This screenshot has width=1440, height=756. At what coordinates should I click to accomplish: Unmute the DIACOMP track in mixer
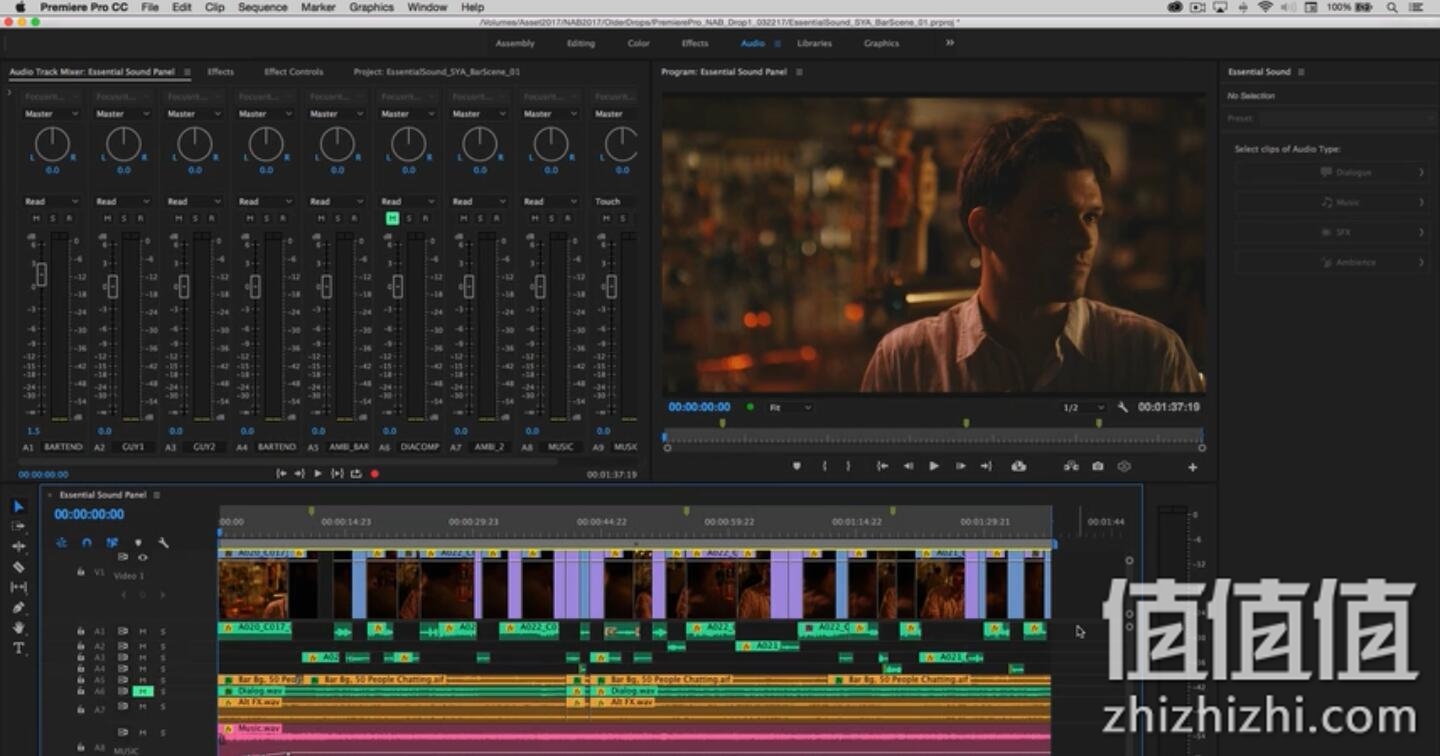point(392,218)
